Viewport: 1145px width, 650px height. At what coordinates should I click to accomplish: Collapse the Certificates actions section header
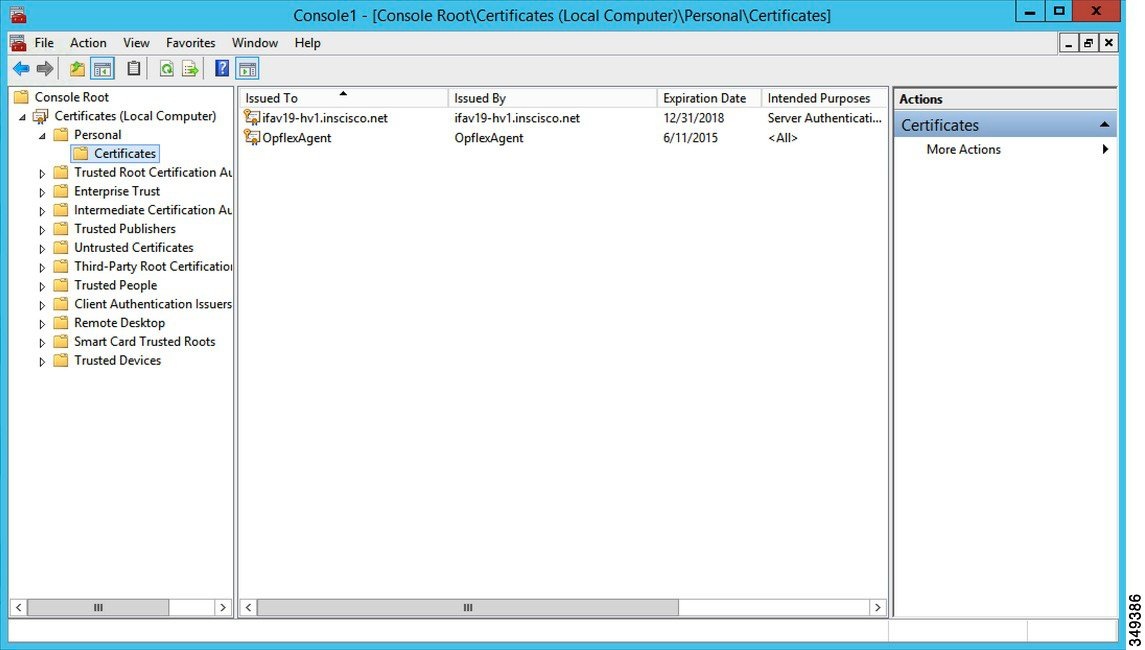pyautogui.click(x=1105, y=124)
